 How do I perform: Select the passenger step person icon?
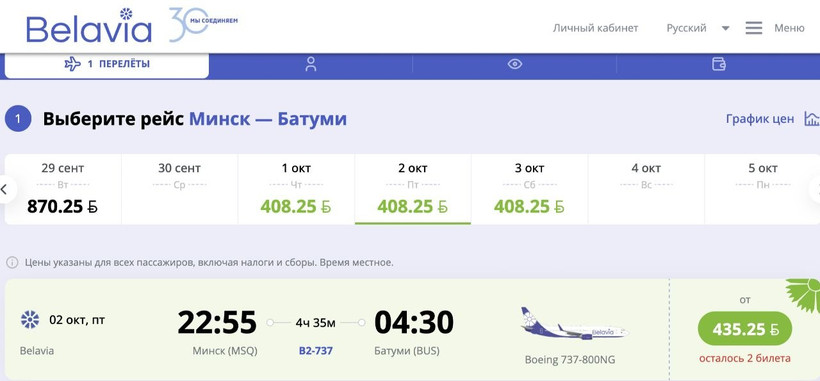coord(311,64)
